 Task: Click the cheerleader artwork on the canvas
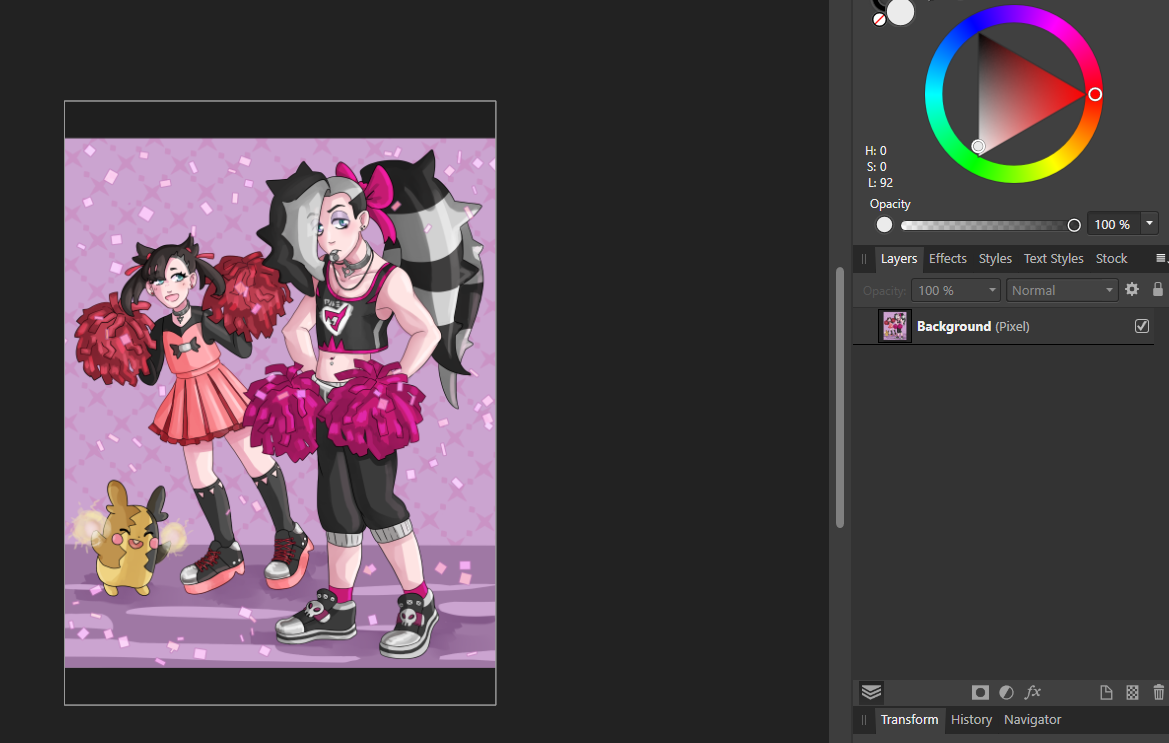pyautogui.click(x=280, y=402)
